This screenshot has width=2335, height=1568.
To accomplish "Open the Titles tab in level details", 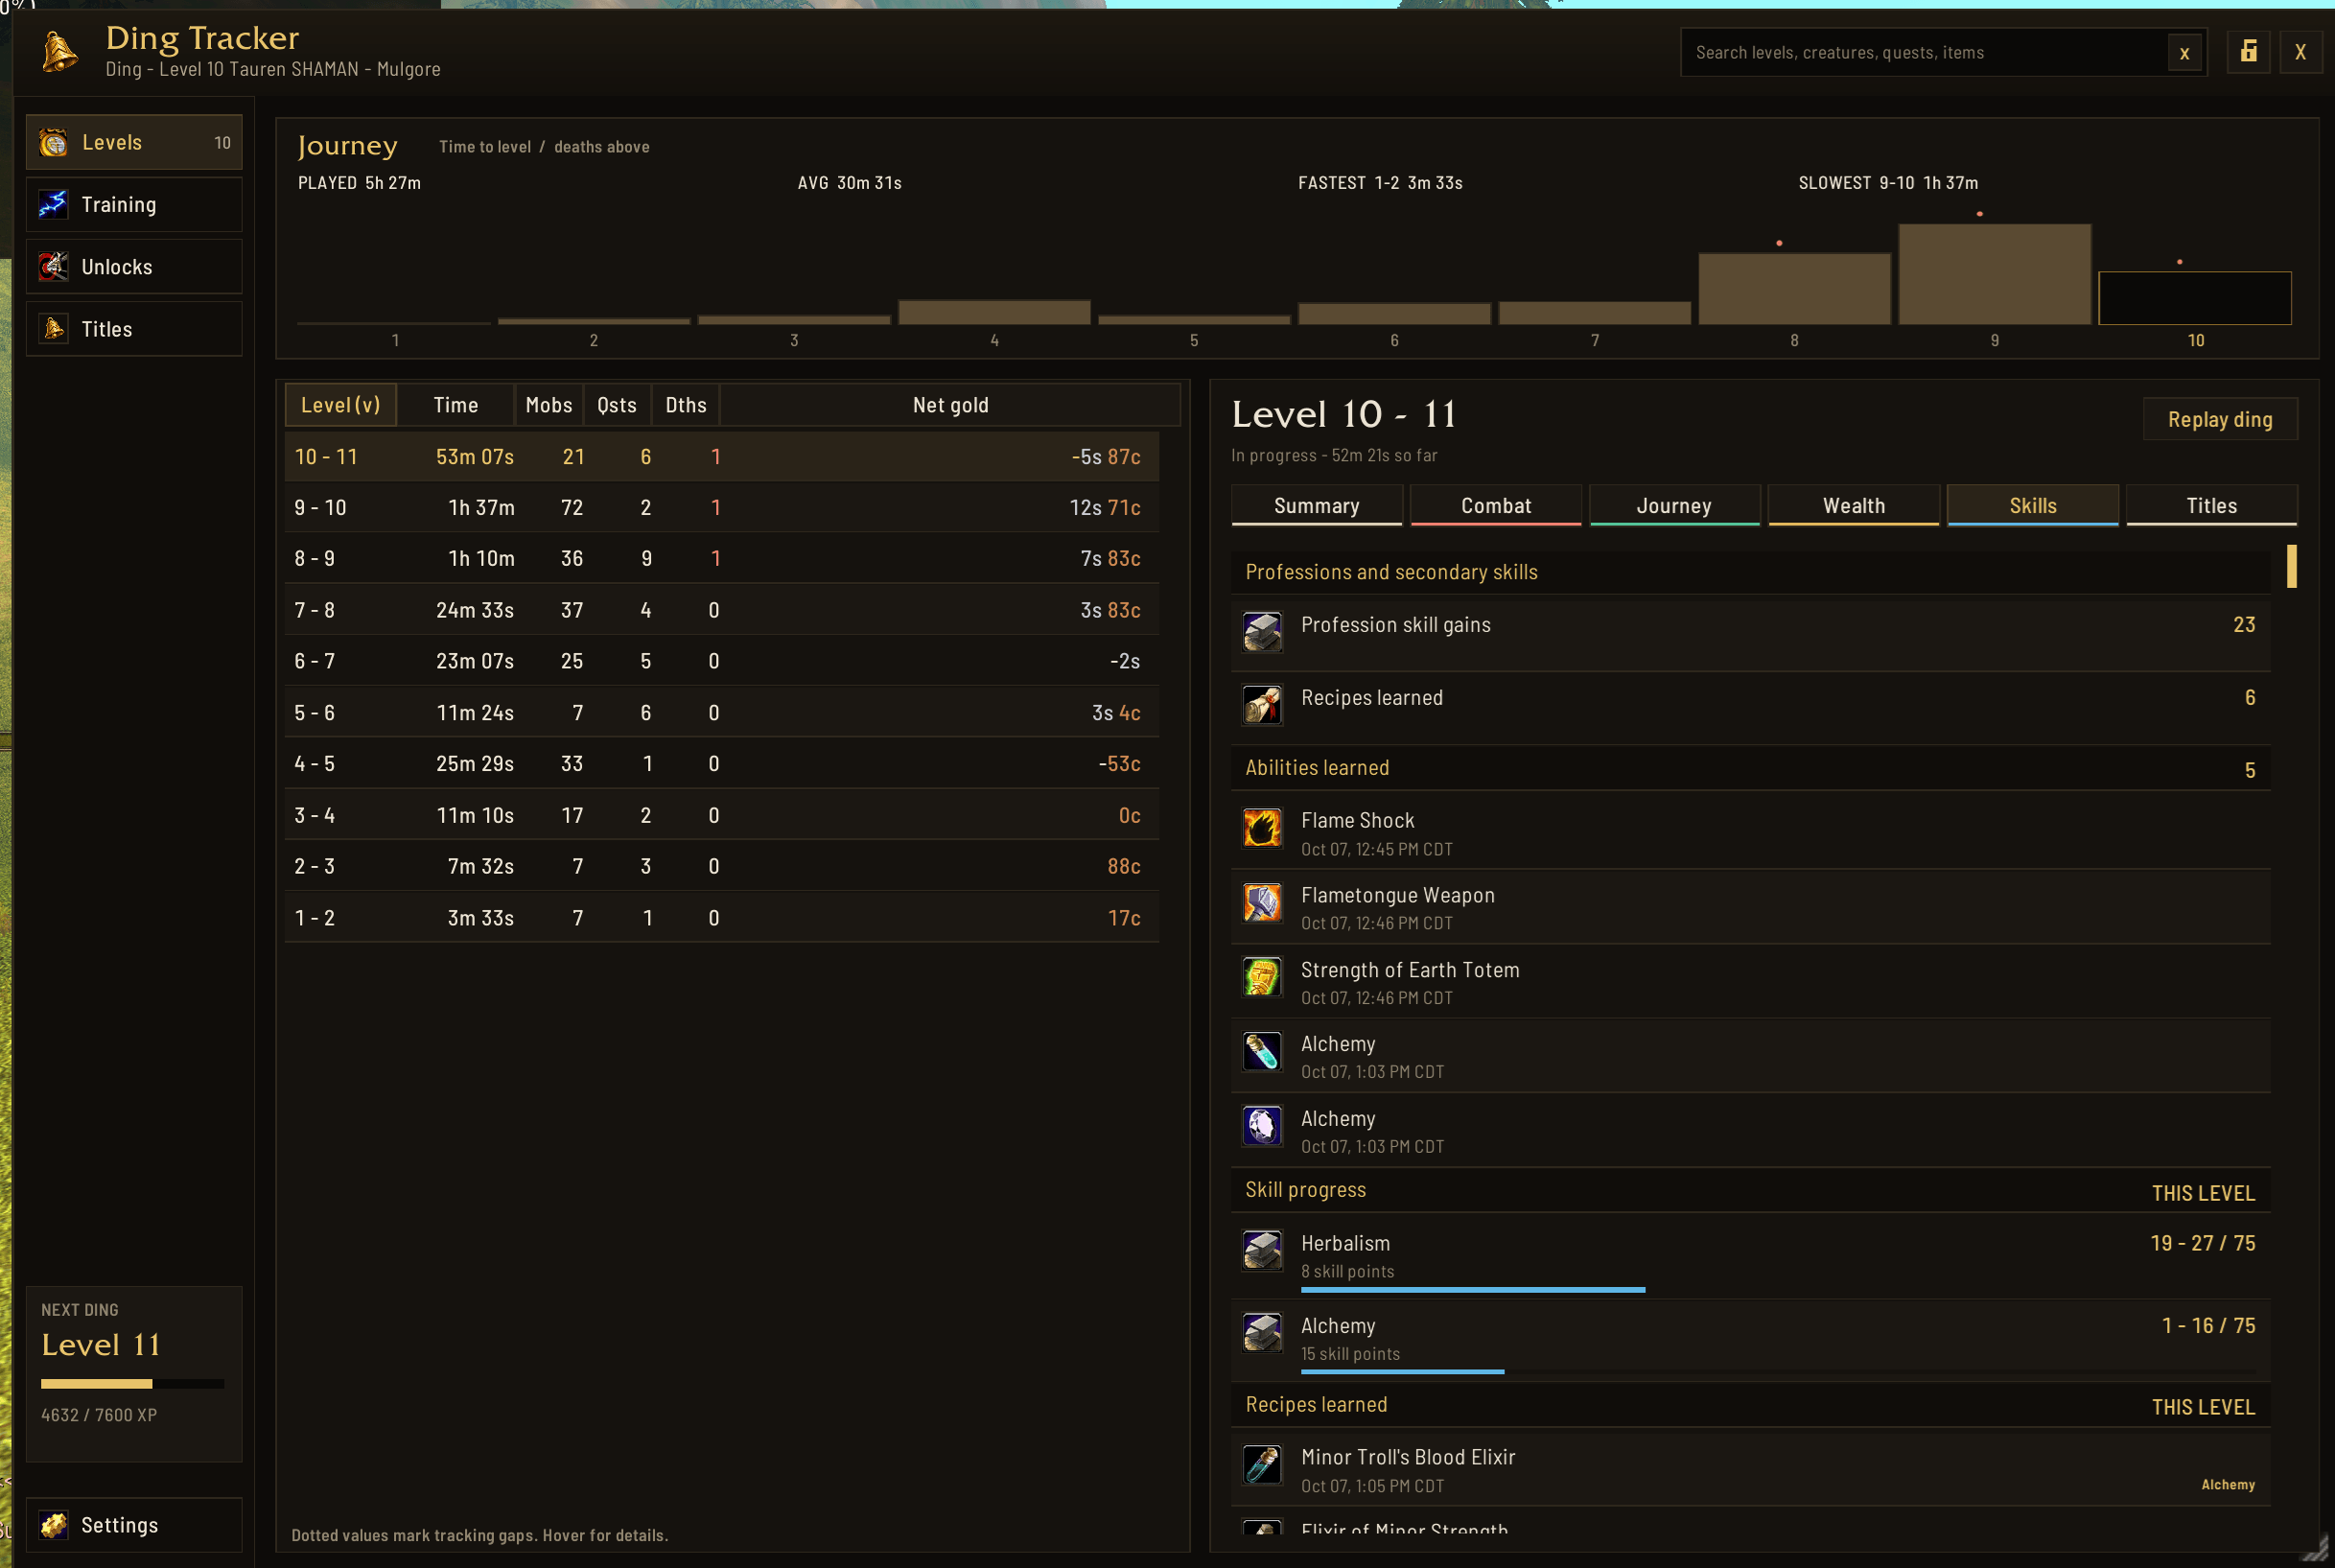I will click(x=2211, y=505).
